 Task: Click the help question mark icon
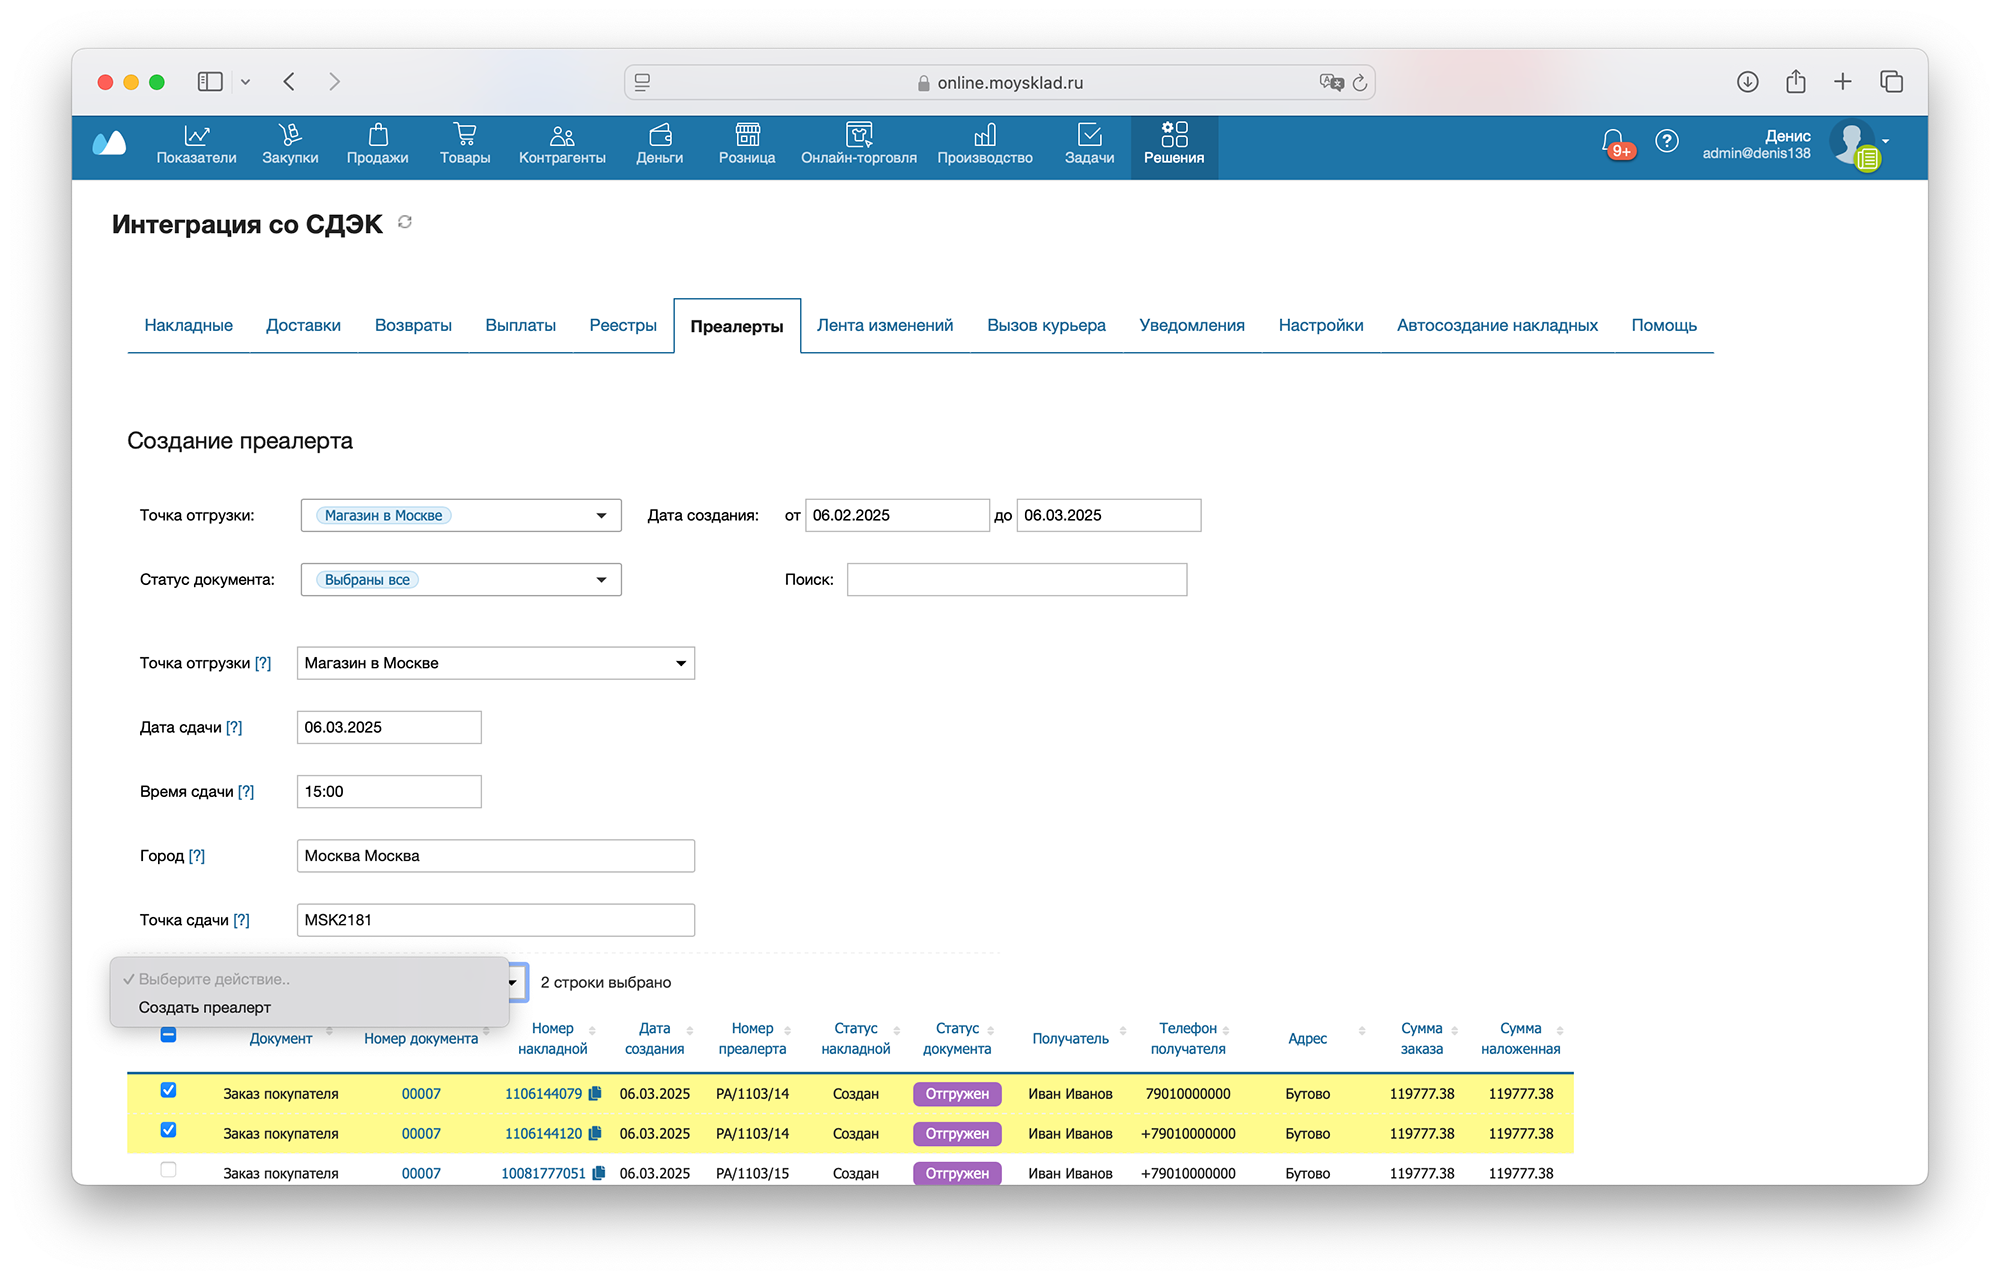pos(1666,141)
